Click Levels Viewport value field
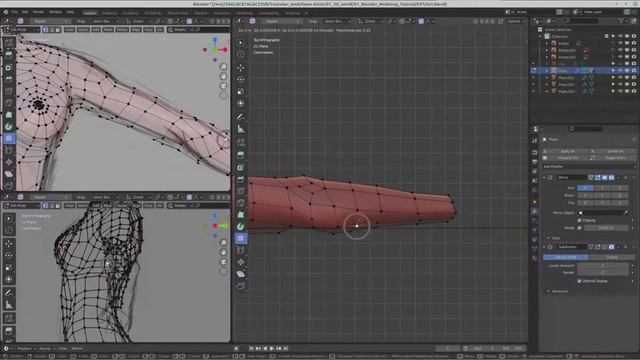Screen dimensions: 640x360 (602, 266)
